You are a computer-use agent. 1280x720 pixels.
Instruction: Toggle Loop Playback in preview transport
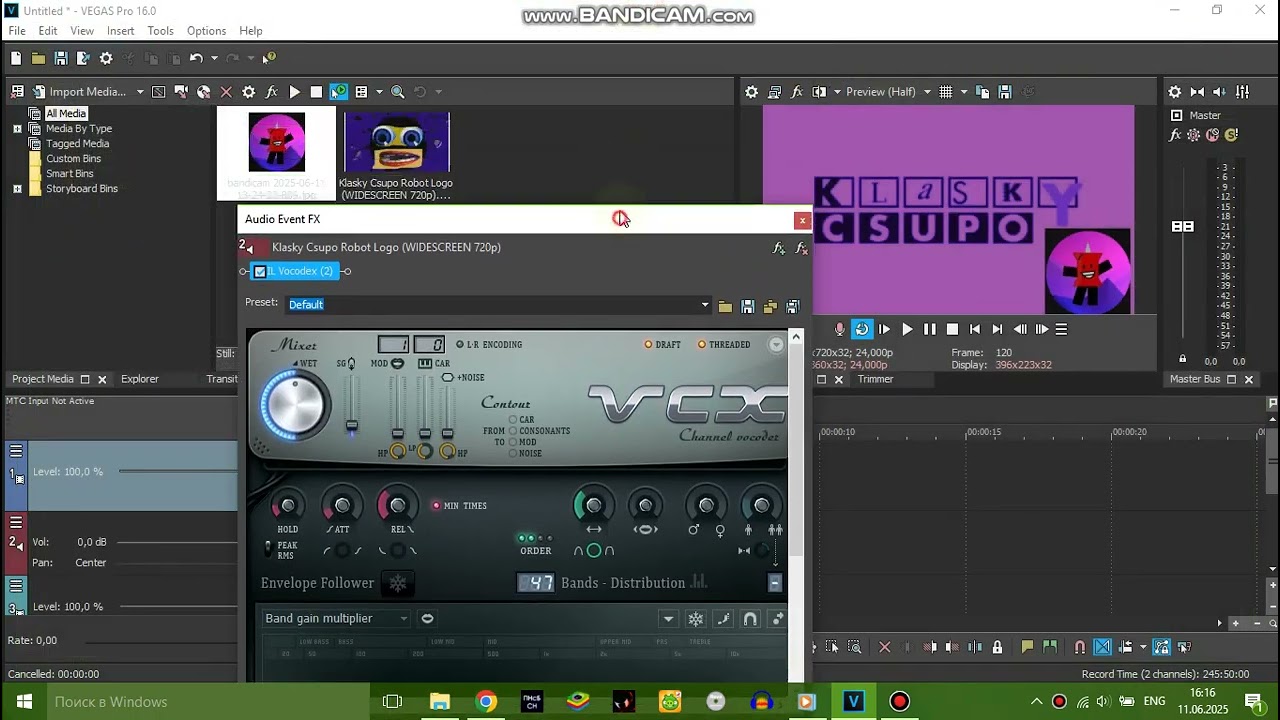click(x=862, y=329)
